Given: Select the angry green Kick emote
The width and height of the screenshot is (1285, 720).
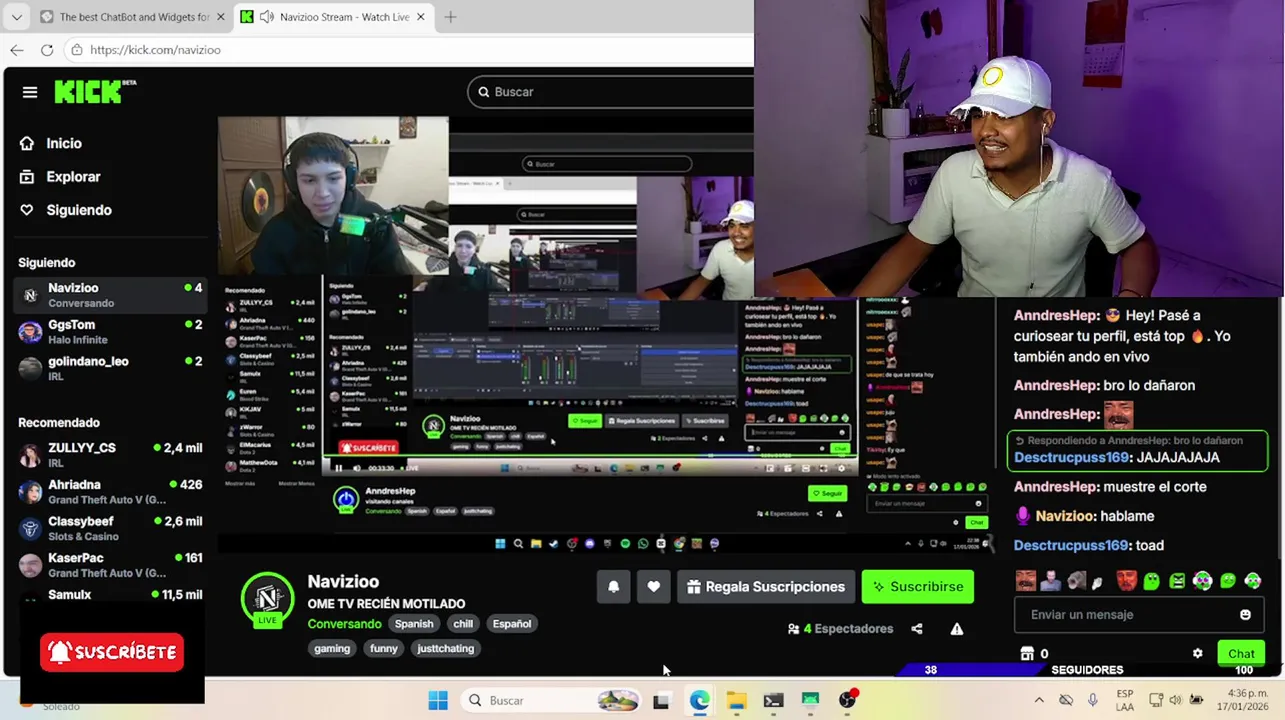Looking at the screenshot, I should (1177, 581).
